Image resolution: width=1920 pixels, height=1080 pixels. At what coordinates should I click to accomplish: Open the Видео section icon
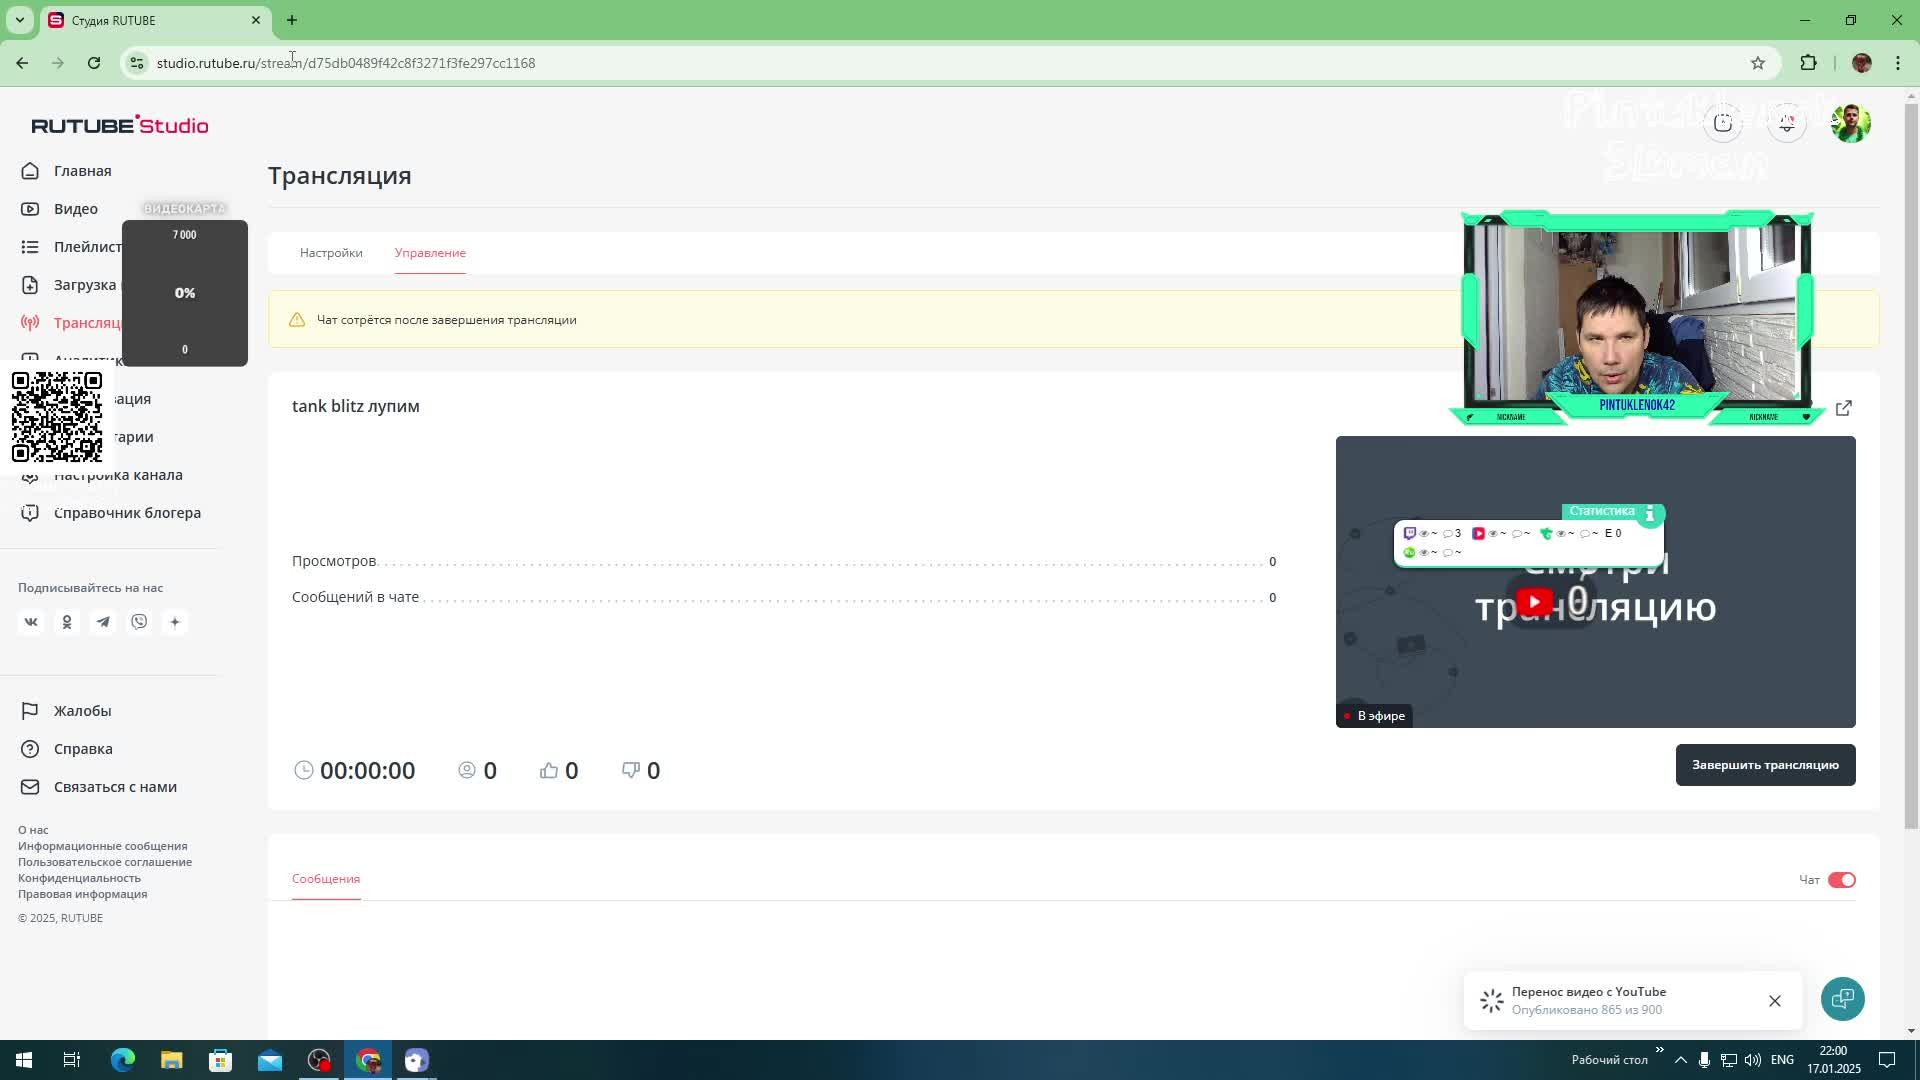point(30,209)
